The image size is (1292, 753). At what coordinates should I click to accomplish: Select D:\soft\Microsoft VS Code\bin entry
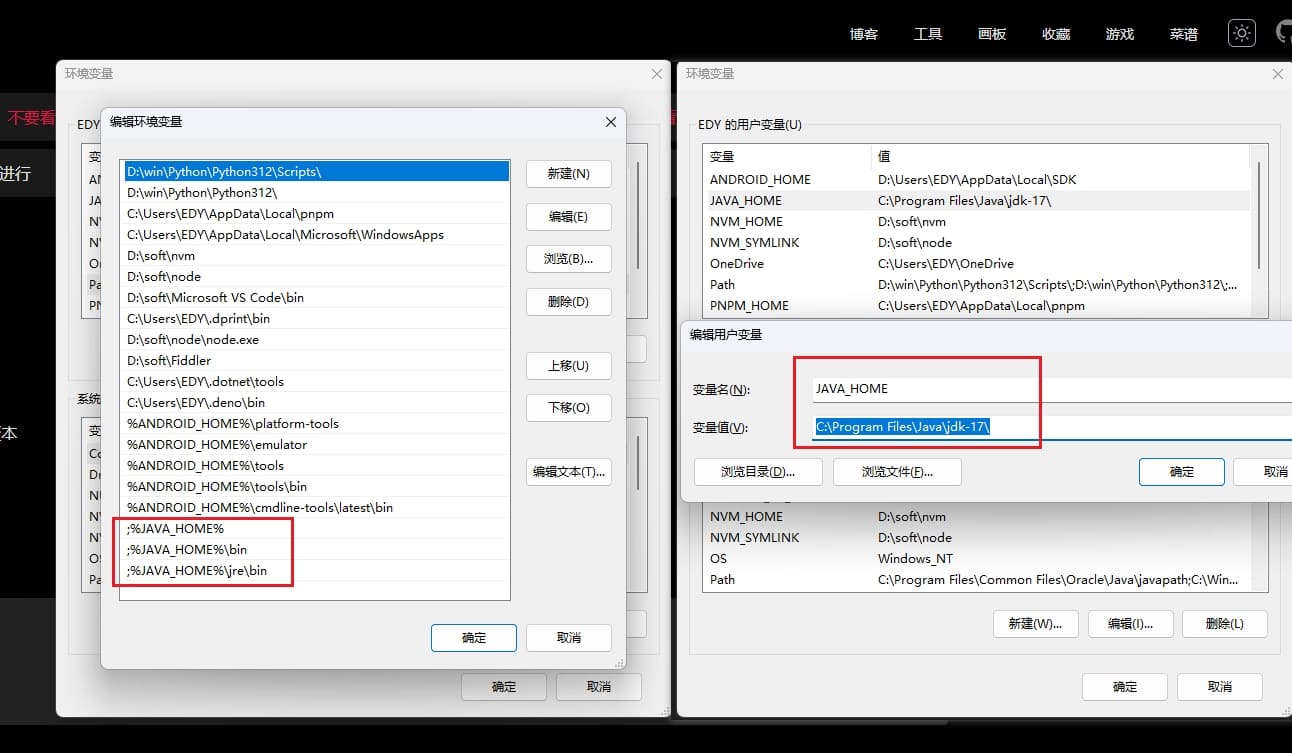(315, 297)
